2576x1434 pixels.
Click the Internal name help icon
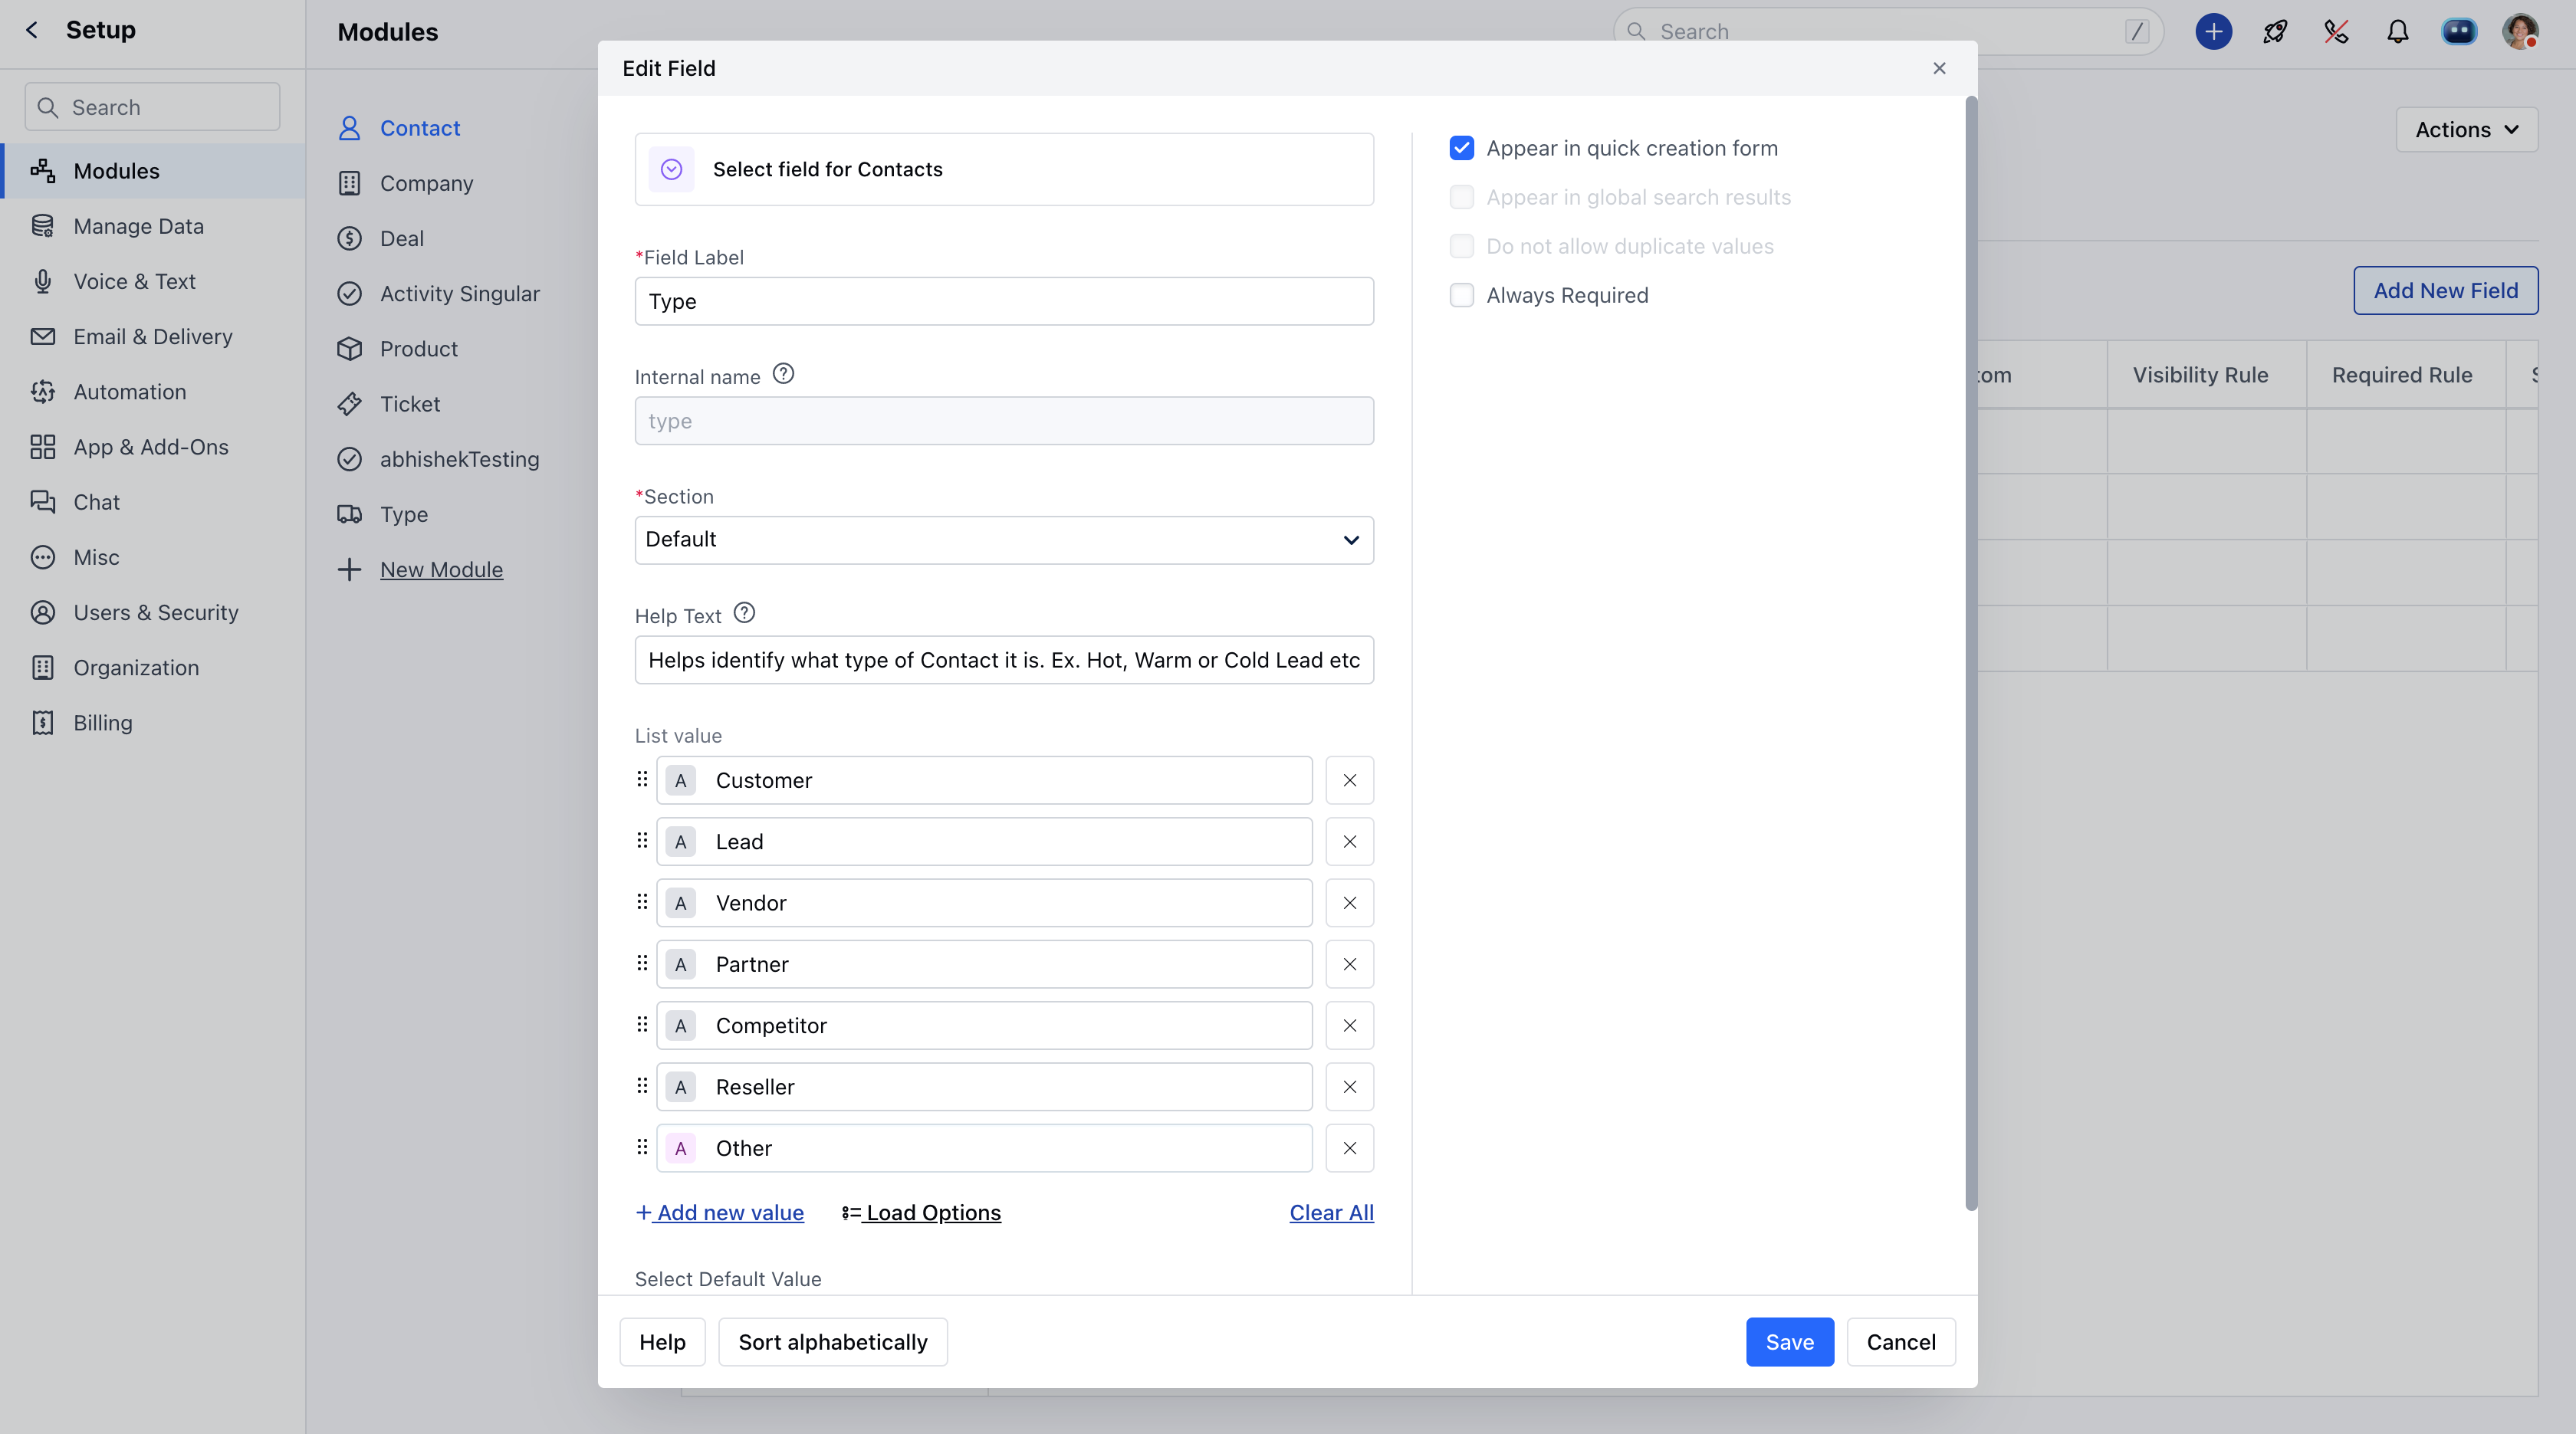pos(784,374)
